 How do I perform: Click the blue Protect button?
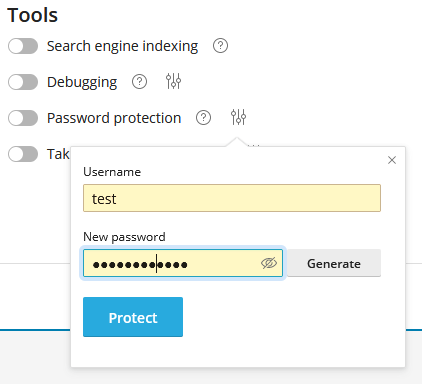tap(133, 317)
